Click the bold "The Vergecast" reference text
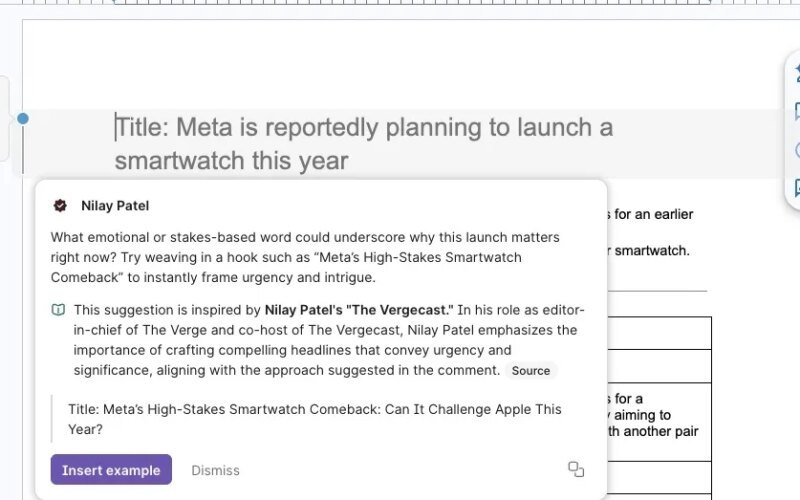This screenshot has width=800, height=500. 360,310
